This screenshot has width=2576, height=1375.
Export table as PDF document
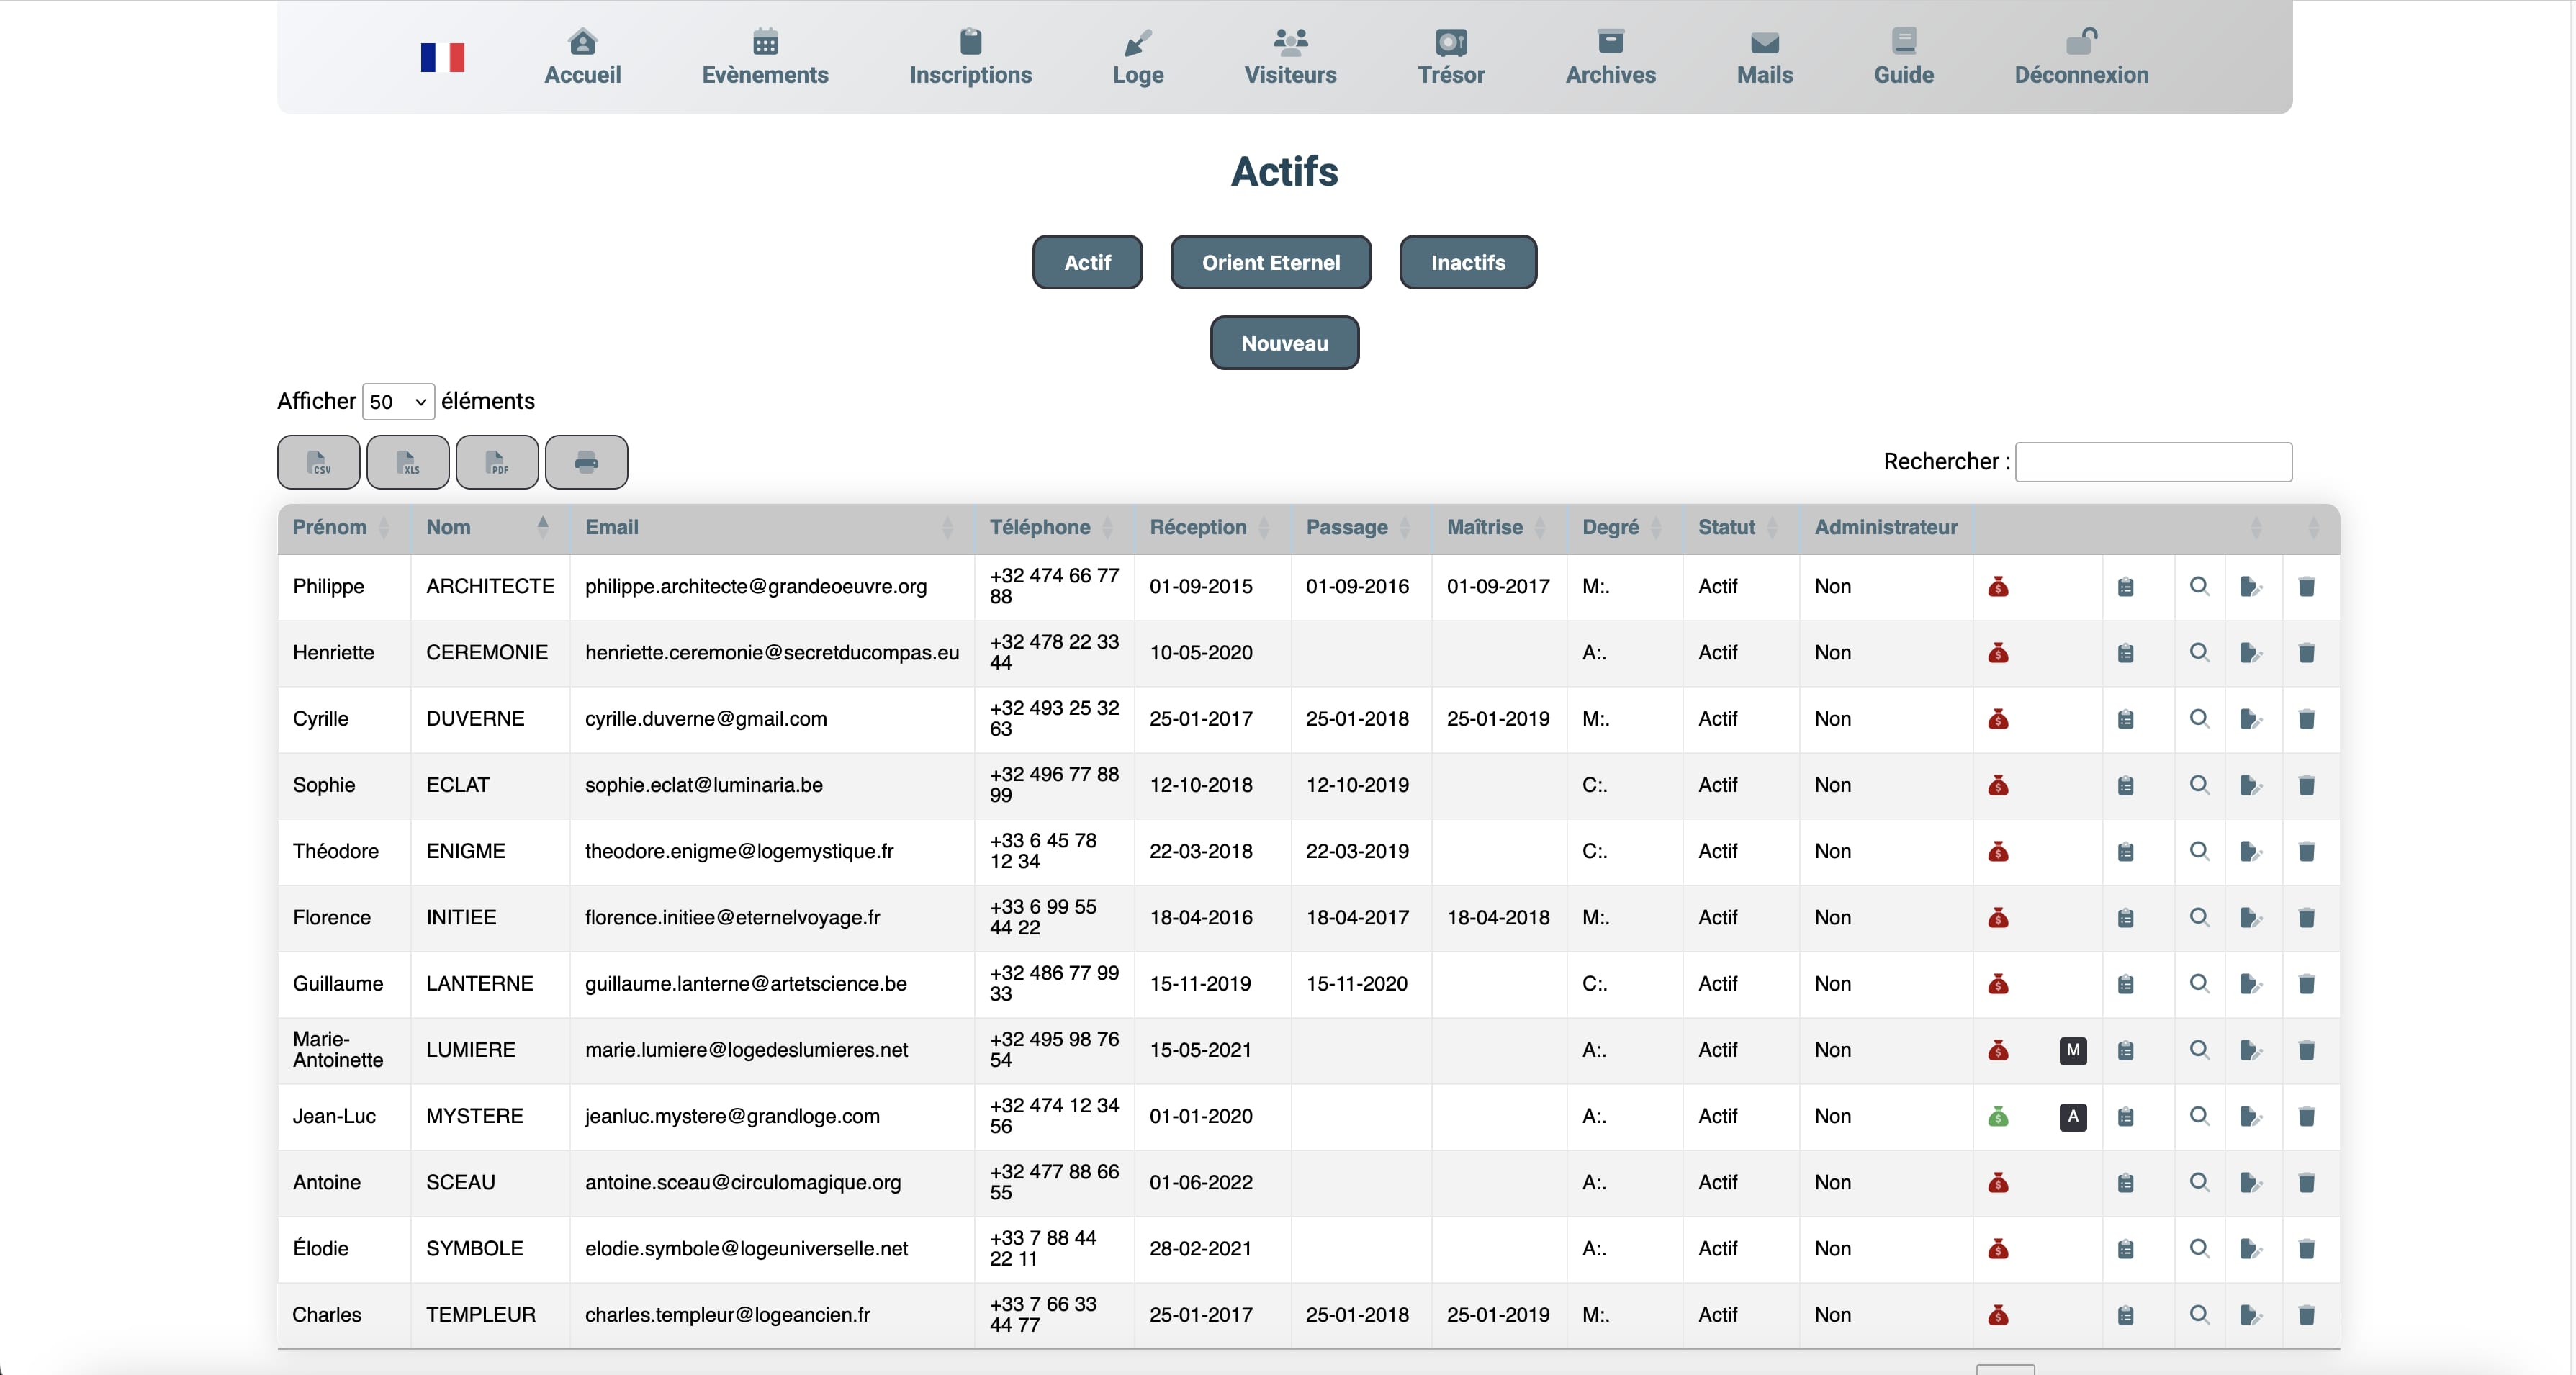click(497, 462)
